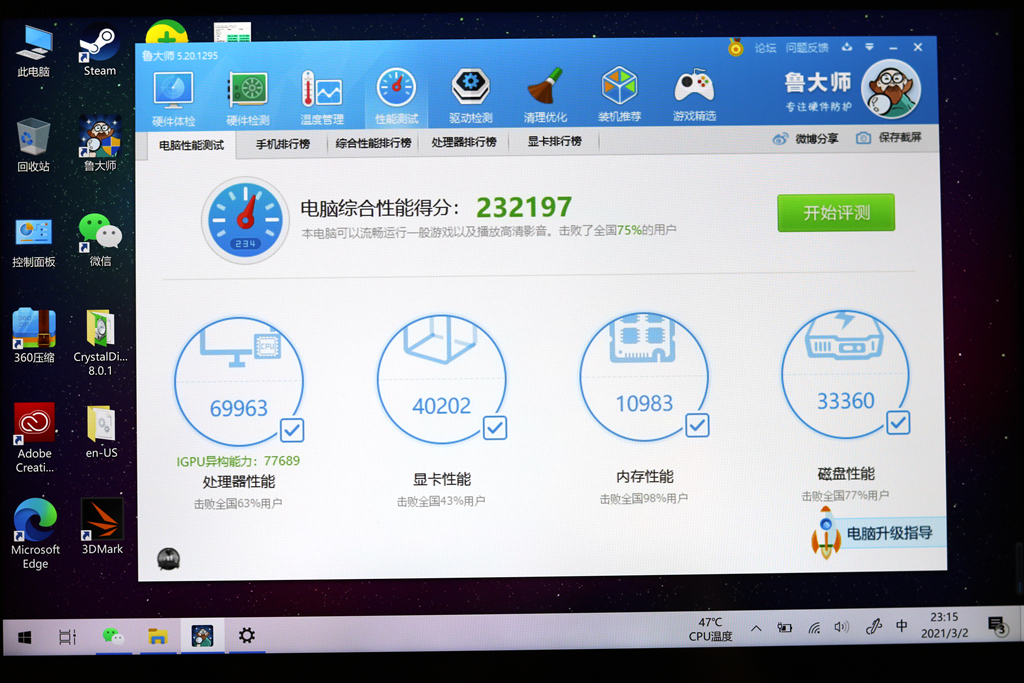Open the Windows Start menu
Screen dimensions: 1024x683
[24, 637]
